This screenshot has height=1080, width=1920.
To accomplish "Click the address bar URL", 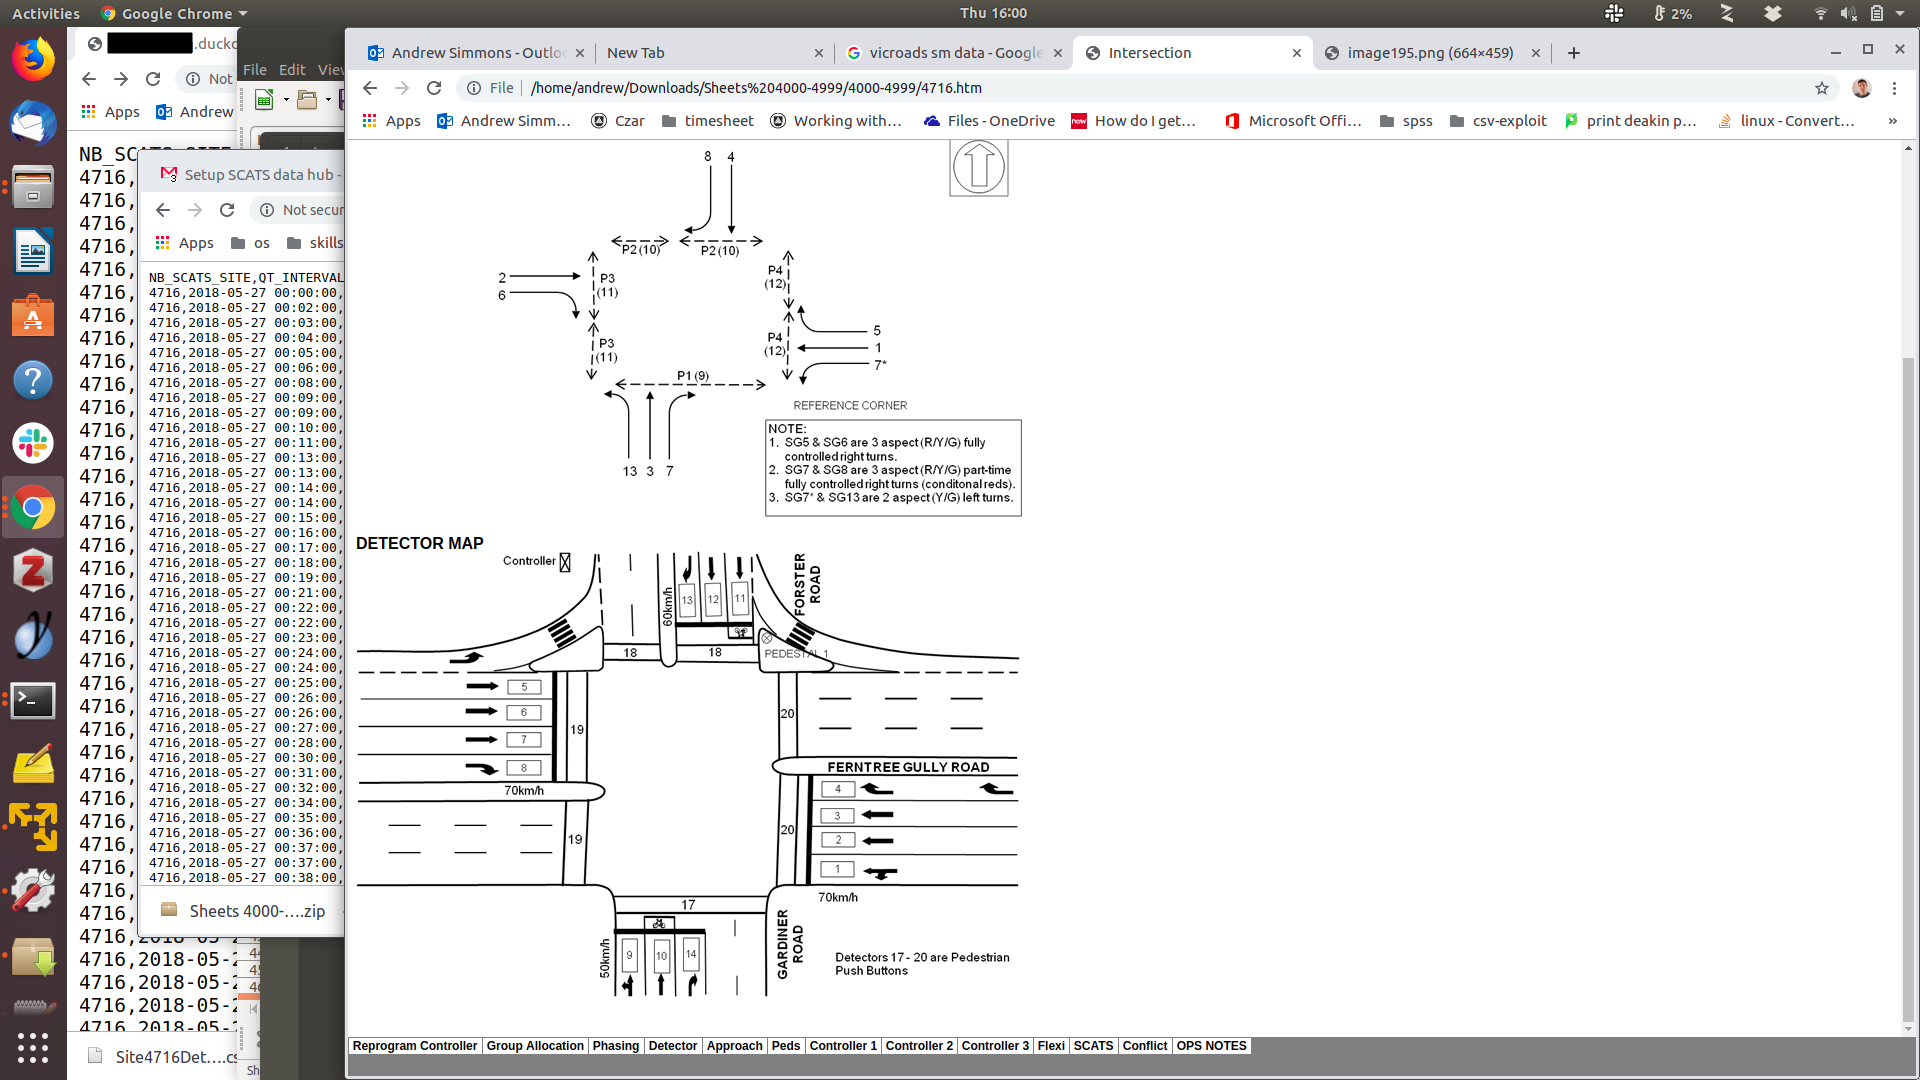I will [x=756, y=88].
